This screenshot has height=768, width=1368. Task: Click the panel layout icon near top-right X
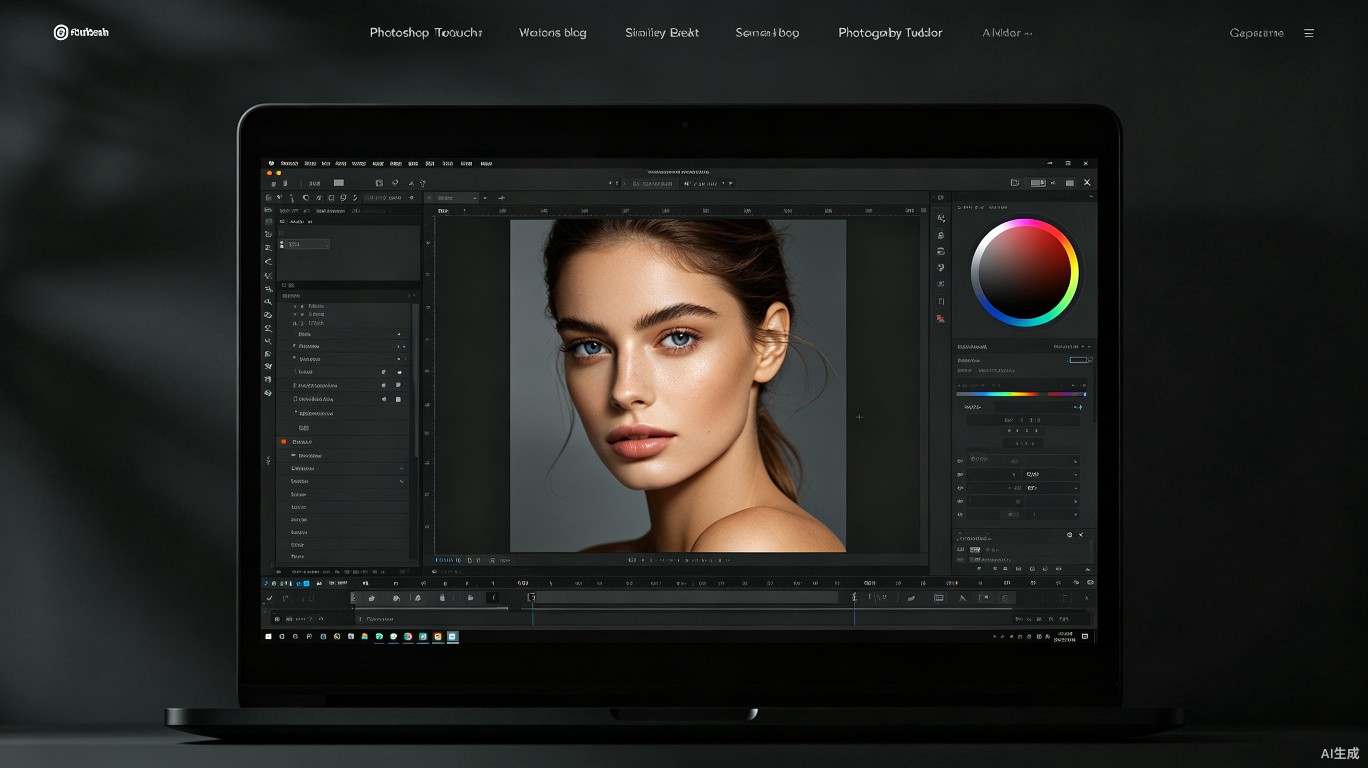click(1038, 183)
